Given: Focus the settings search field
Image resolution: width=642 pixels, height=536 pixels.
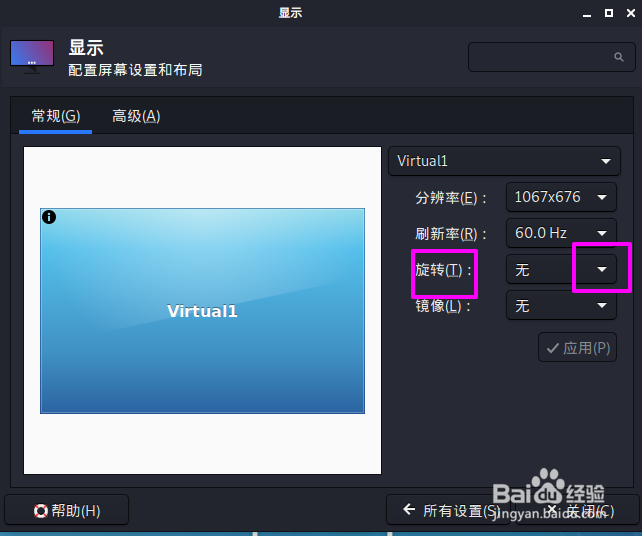Looking at the screenshot, I should (552, 57).
